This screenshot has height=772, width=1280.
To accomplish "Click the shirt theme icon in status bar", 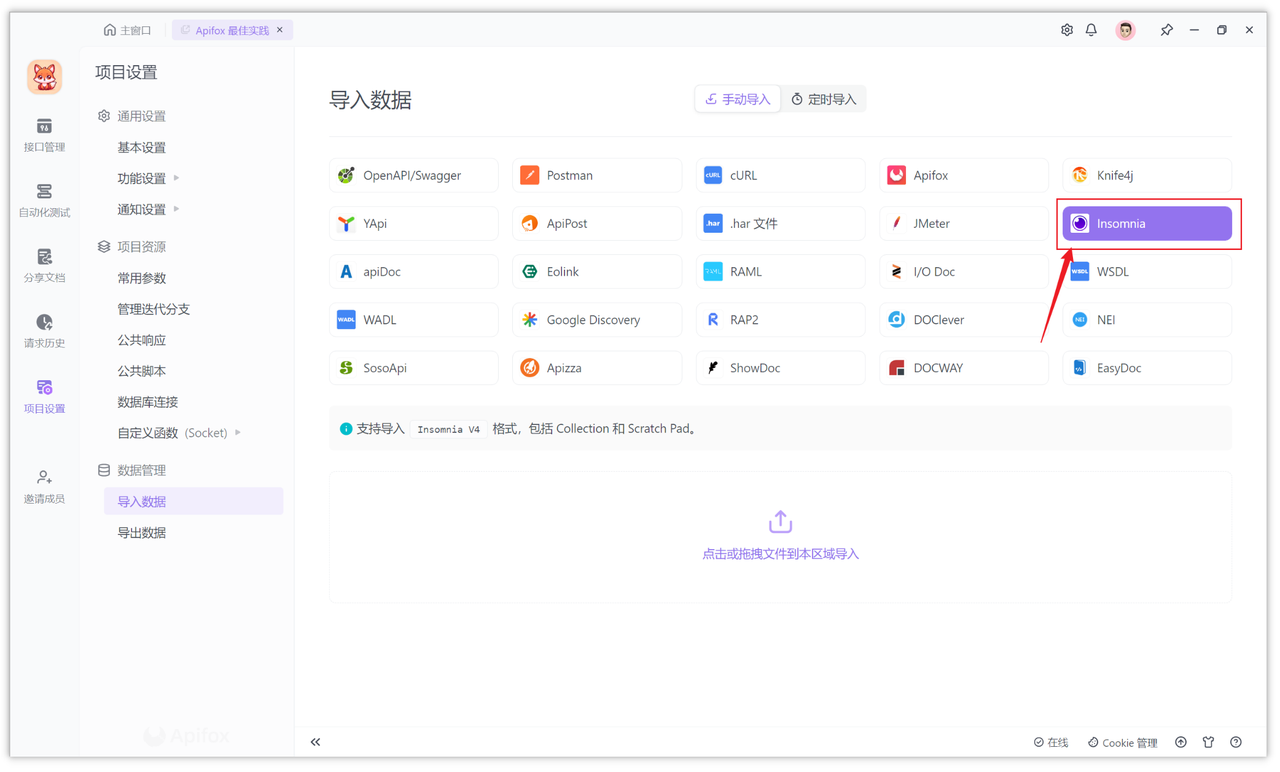I will click(1208, 742).
